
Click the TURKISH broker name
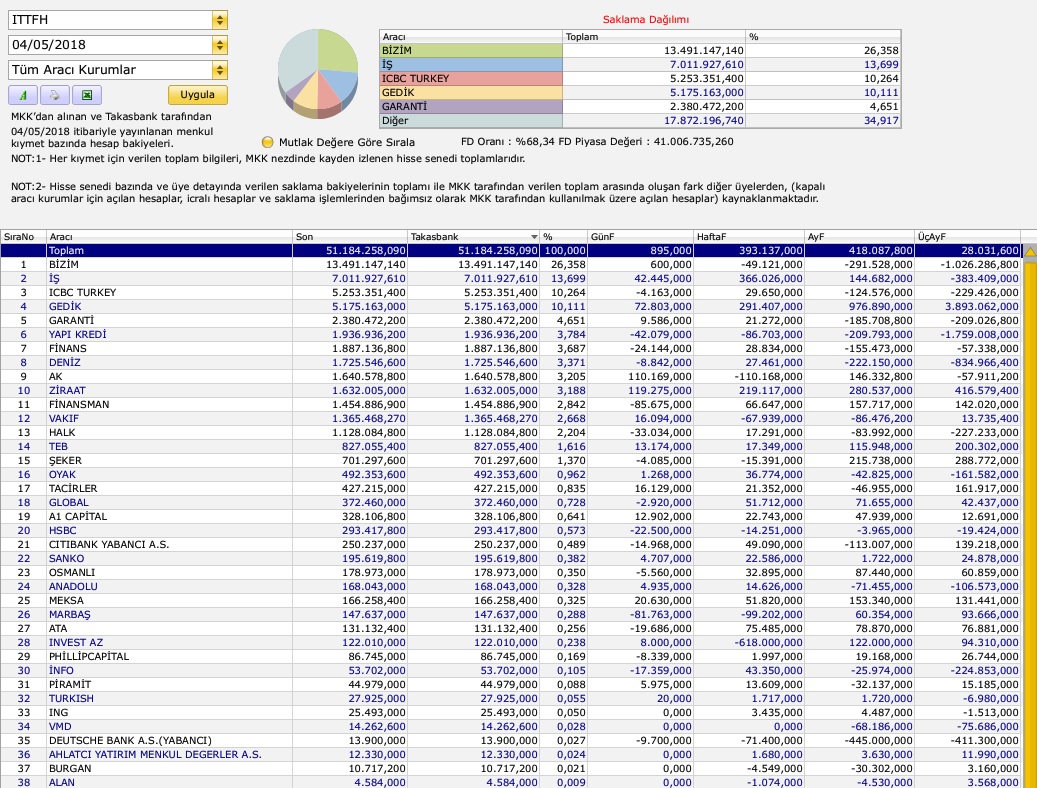tap(71, 699)
